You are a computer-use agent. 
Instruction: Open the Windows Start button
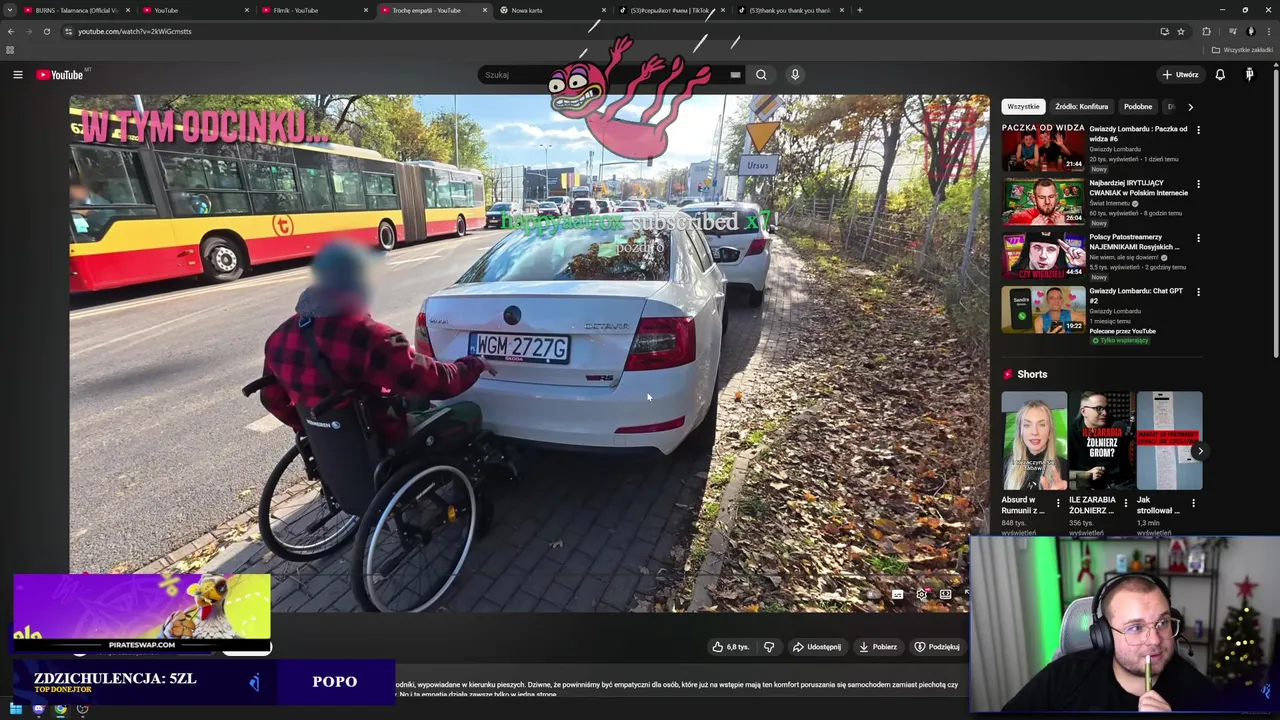(16, 709)
